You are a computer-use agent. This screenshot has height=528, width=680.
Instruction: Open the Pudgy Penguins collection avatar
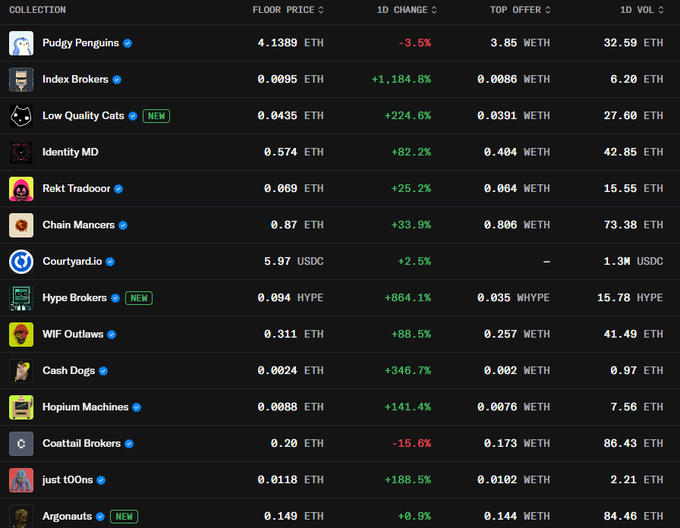coord(21,43)
